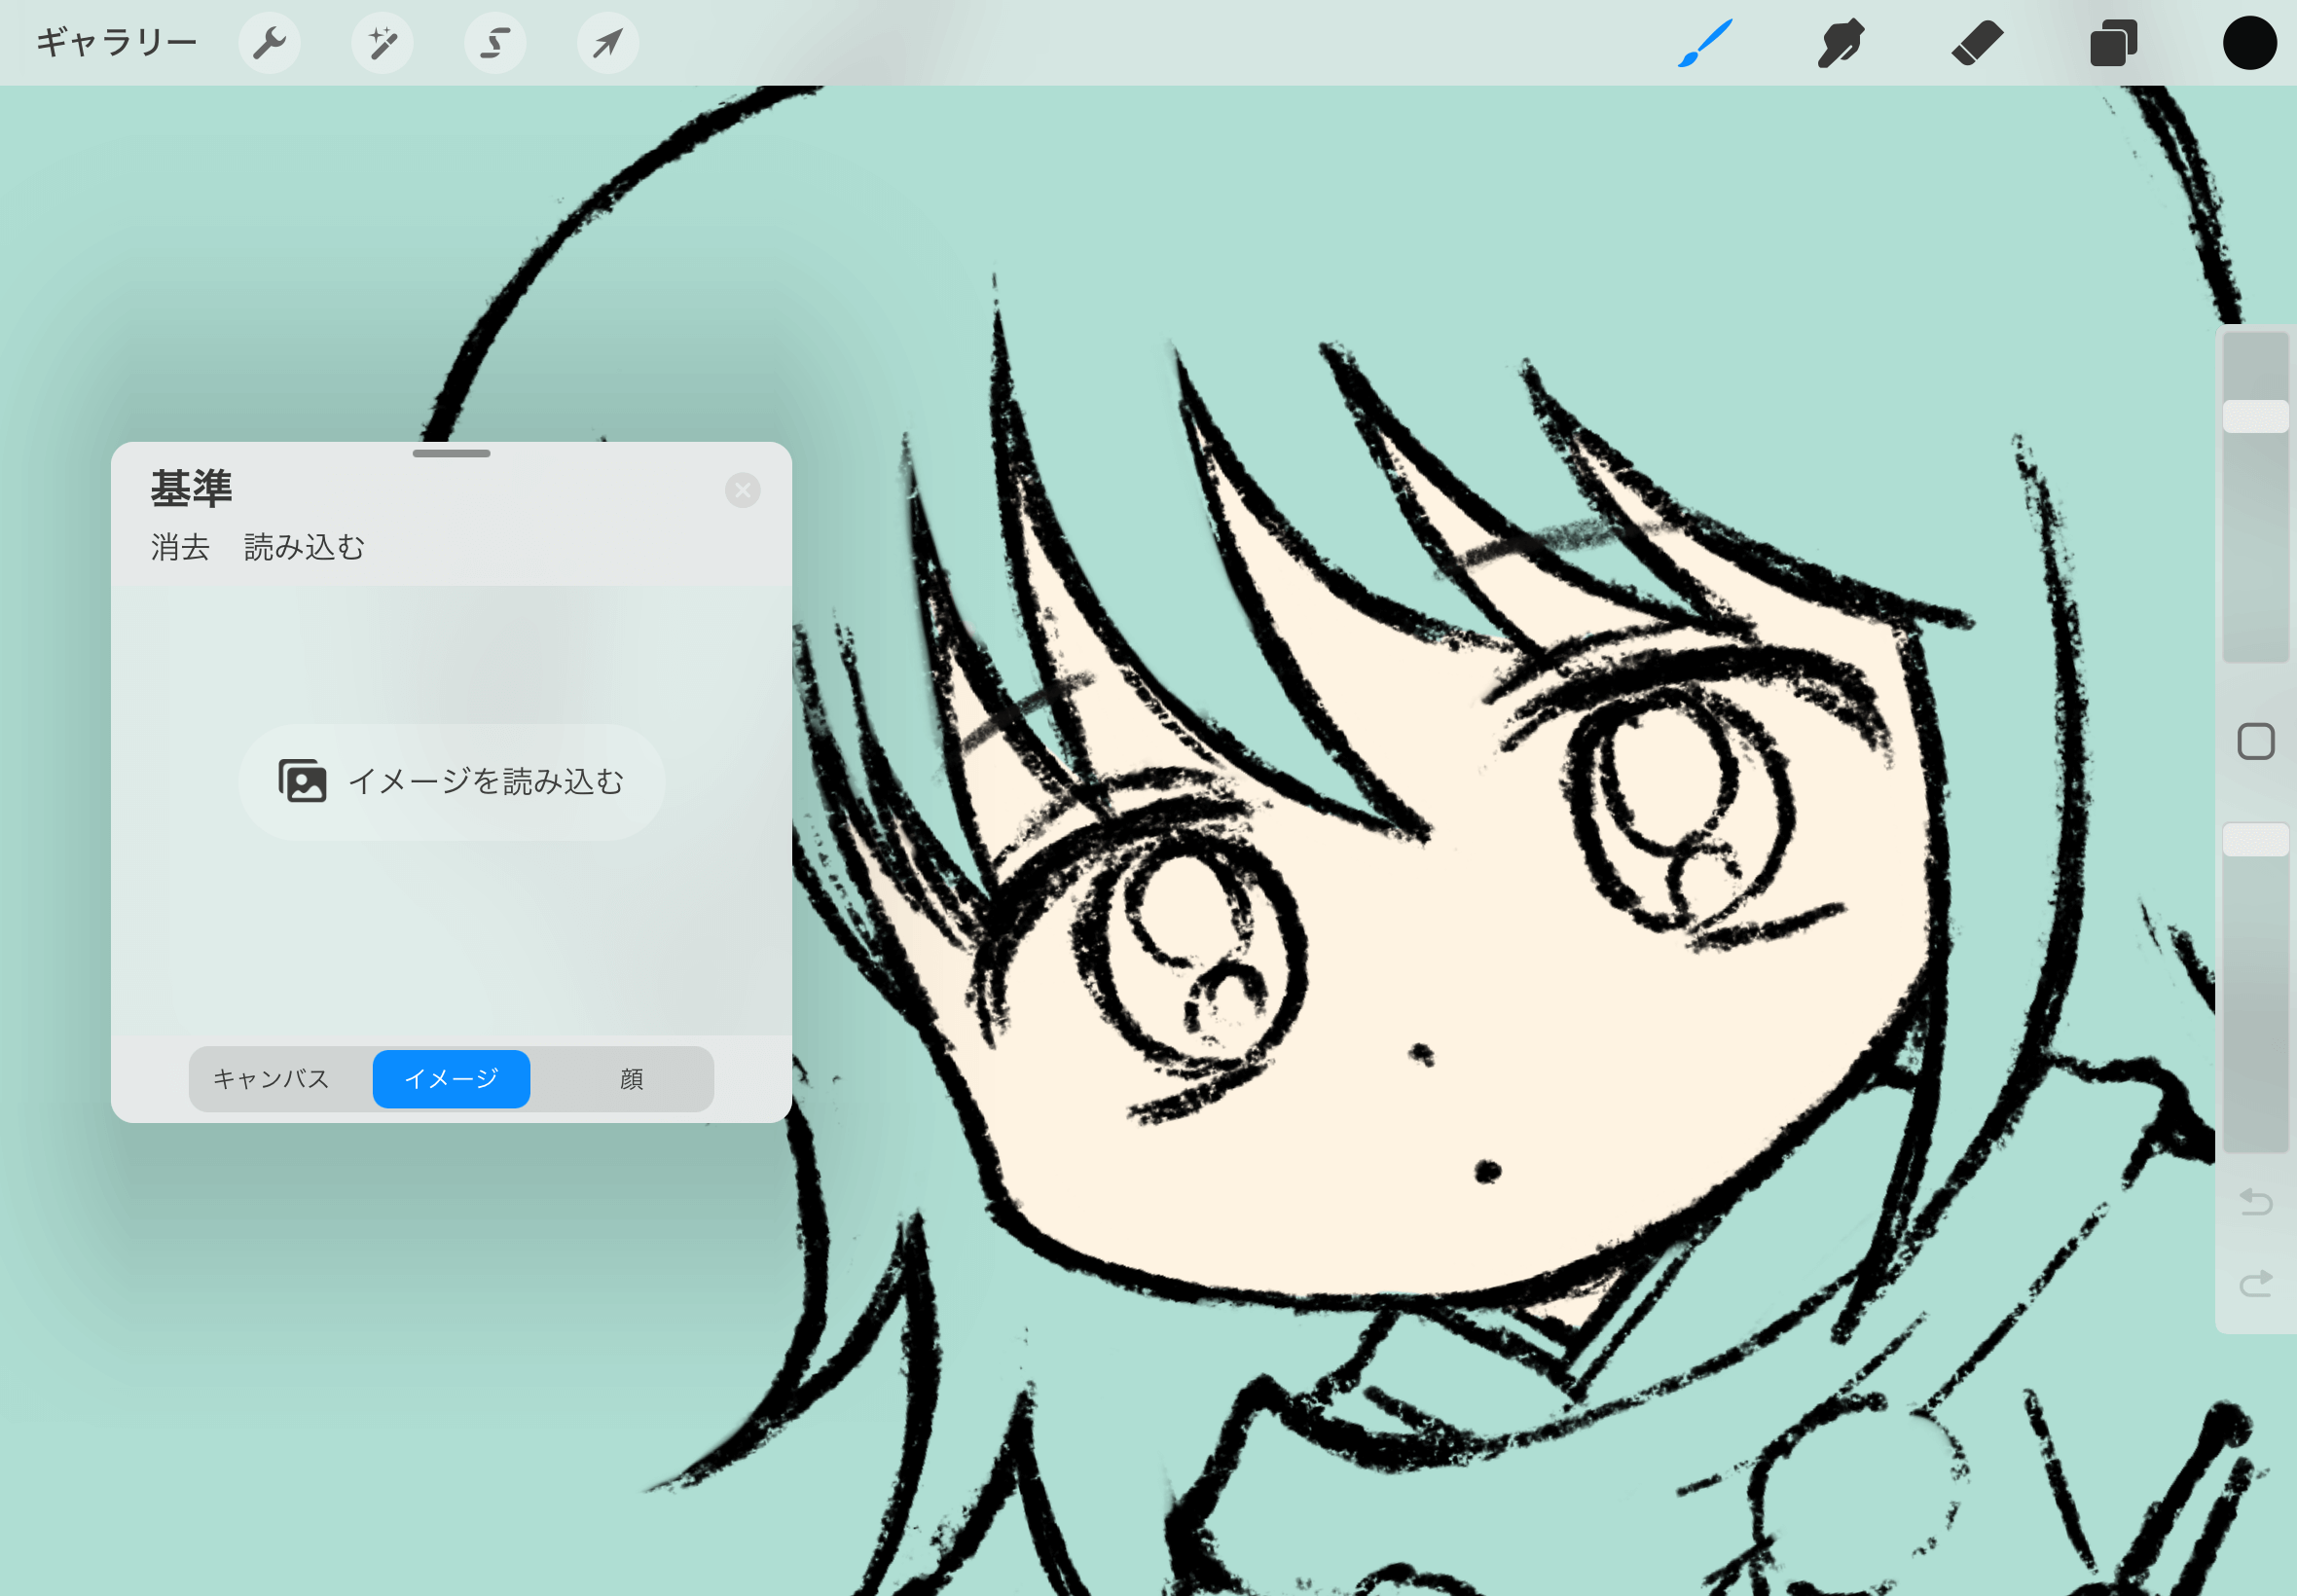Select the Smudge finger tool

click(1840, 43)
